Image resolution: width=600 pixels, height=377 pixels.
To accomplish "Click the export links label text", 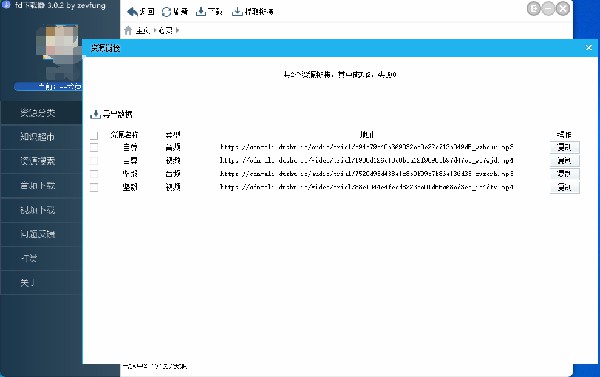I will 117,114.
